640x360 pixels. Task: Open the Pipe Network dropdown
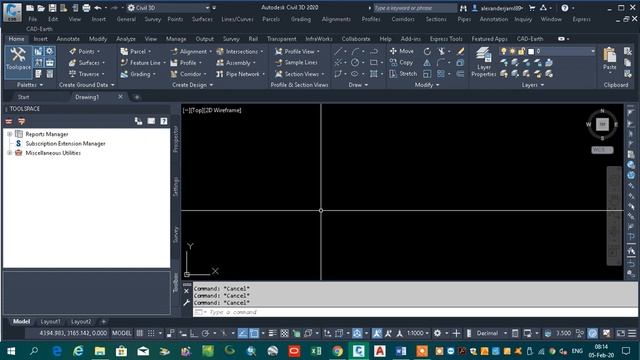241,74
